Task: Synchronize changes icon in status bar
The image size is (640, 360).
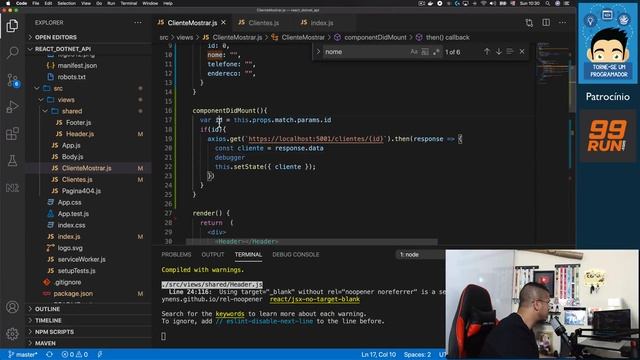Action: click(x=49, y=354)
